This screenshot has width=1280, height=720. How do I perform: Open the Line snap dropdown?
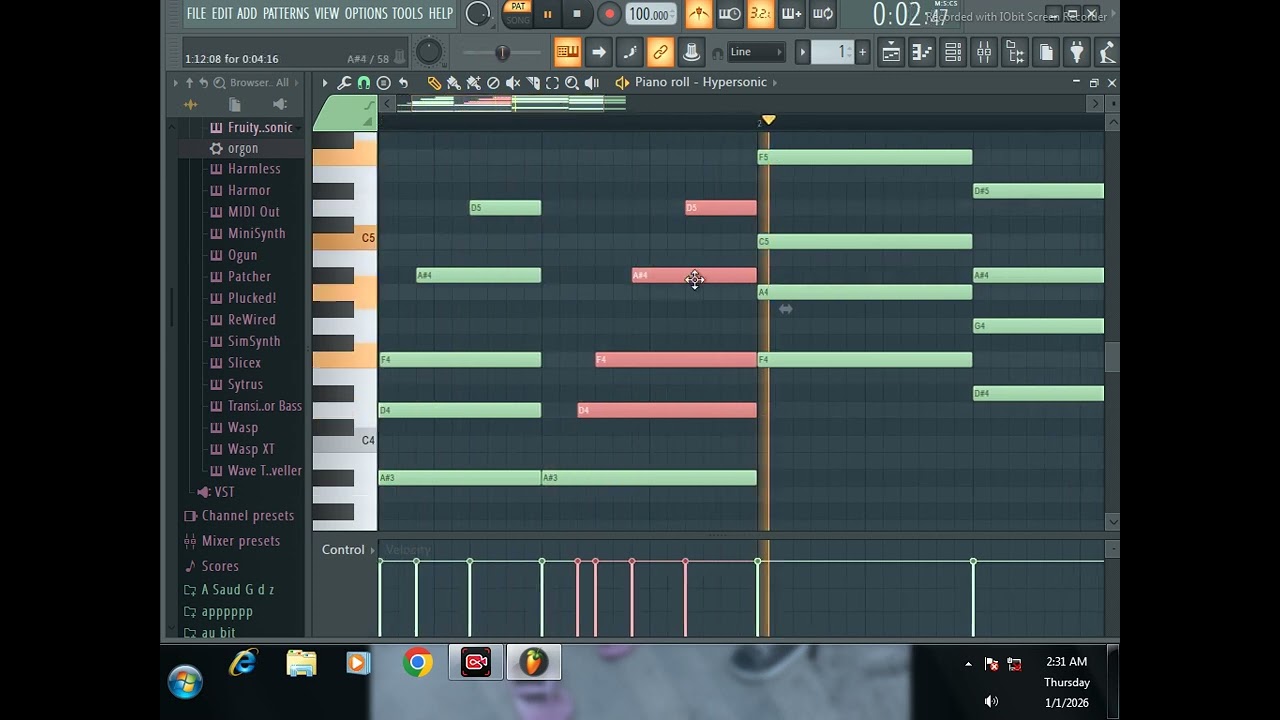pyautogui.click(x=756, y=52)
